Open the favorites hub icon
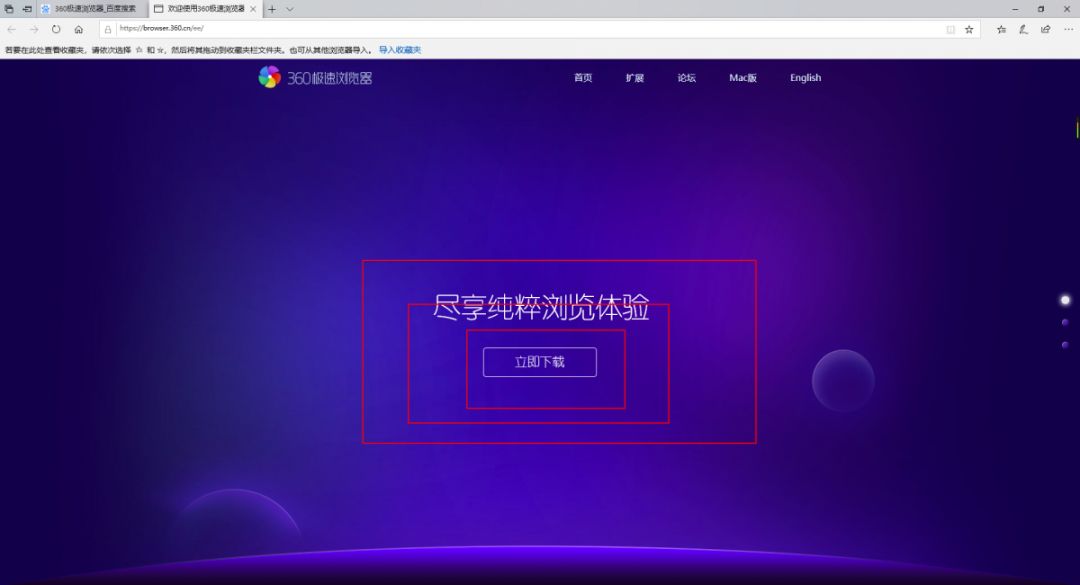1080x585 pixels. 1001,30
